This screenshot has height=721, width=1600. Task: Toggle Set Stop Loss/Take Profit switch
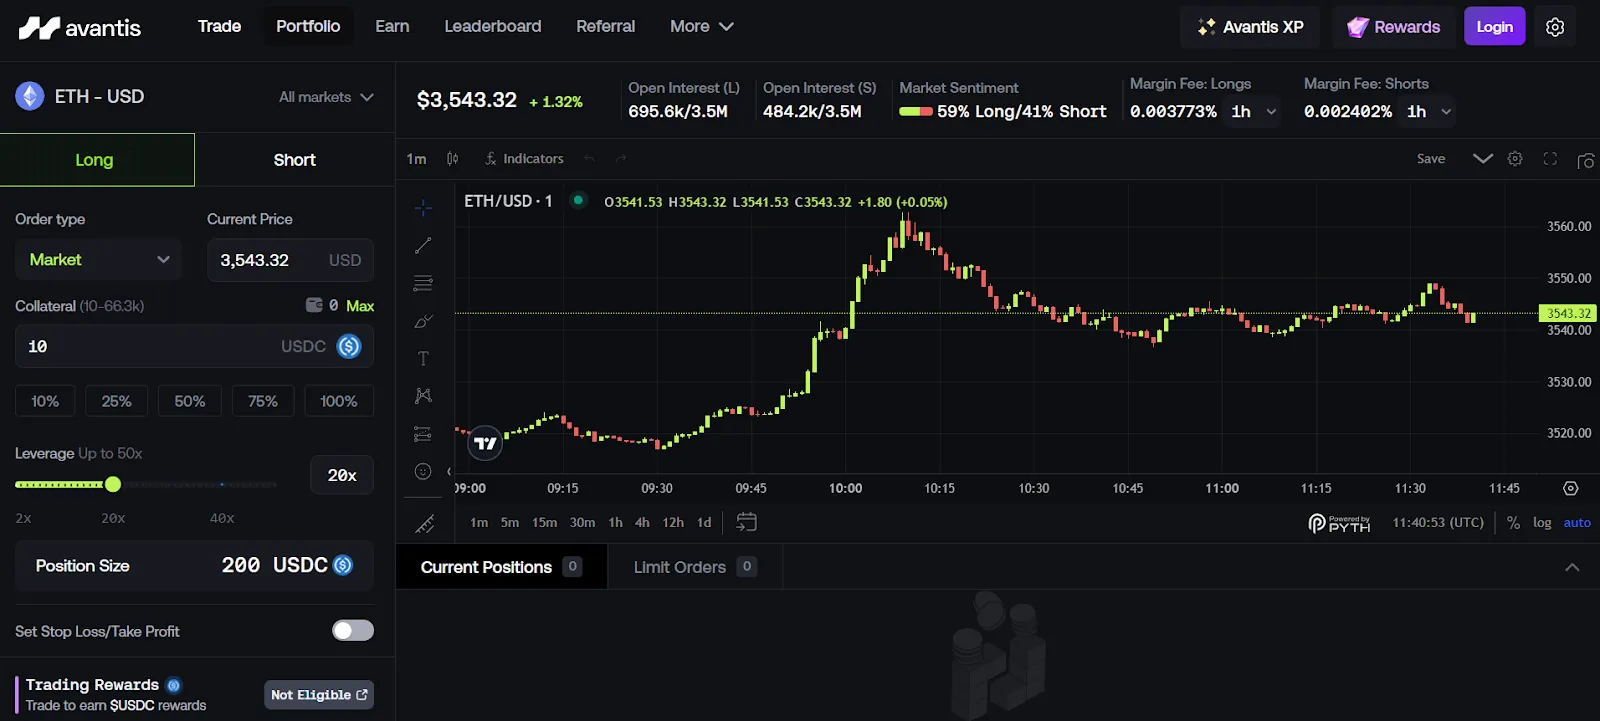pos(353,630)
